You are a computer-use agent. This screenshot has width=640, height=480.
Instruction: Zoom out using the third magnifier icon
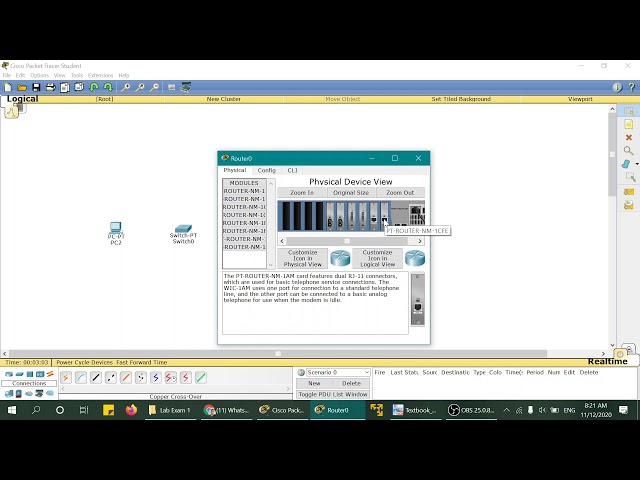pos(154,87)
